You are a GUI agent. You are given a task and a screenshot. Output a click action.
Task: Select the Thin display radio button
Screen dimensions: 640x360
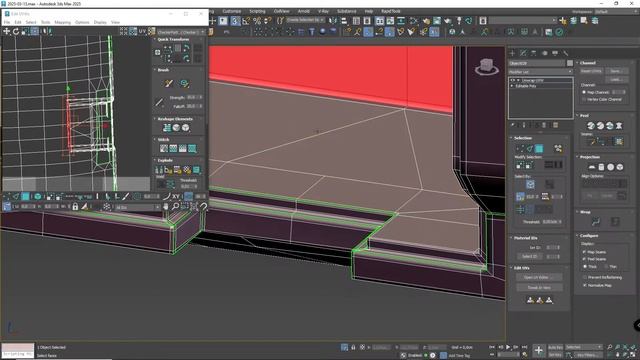[x=606, y=267]
